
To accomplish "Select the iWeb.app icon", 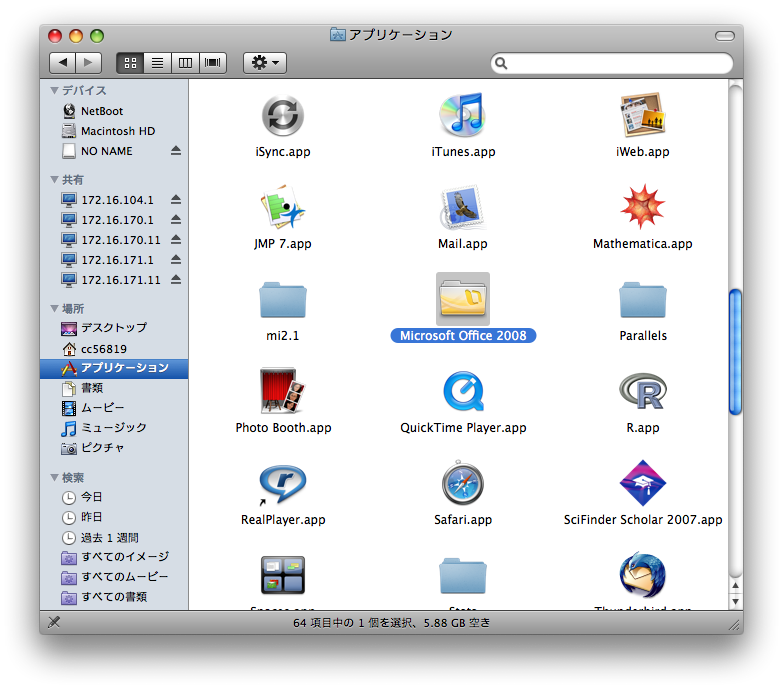I will point(643,115).
